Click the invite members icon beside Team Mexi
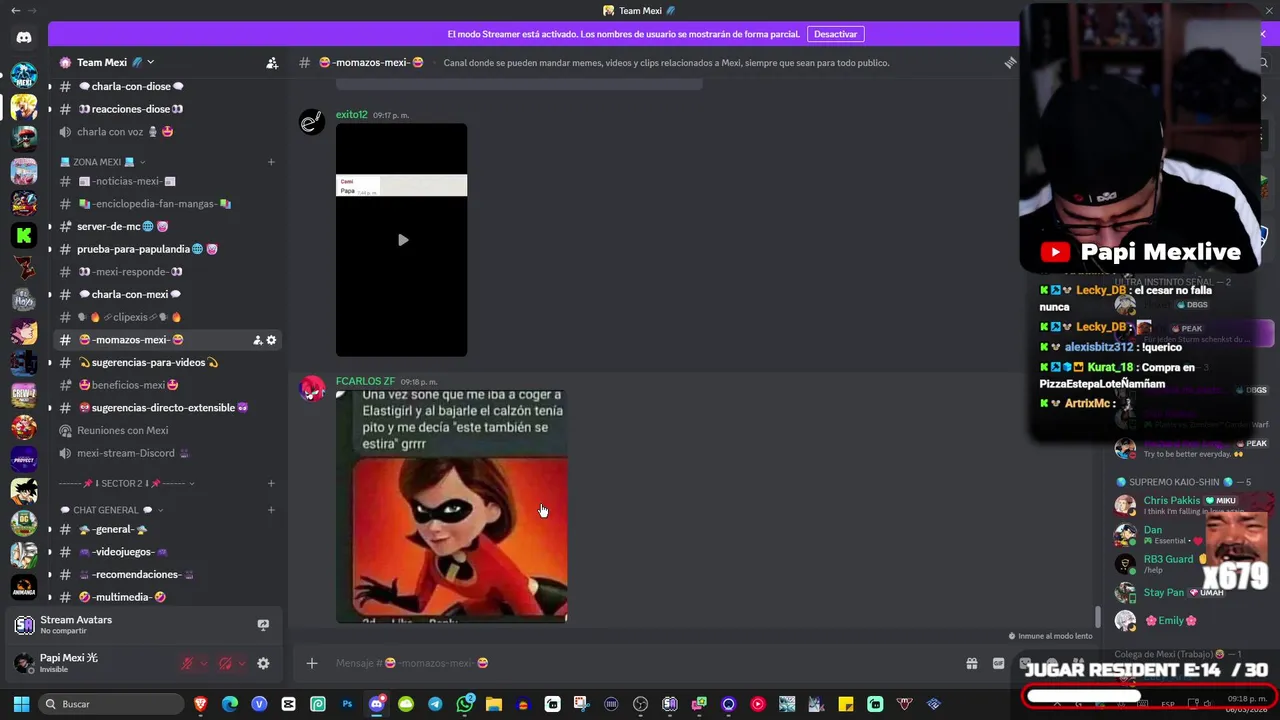Screen dimensions: 1280x720 [272, 62]
